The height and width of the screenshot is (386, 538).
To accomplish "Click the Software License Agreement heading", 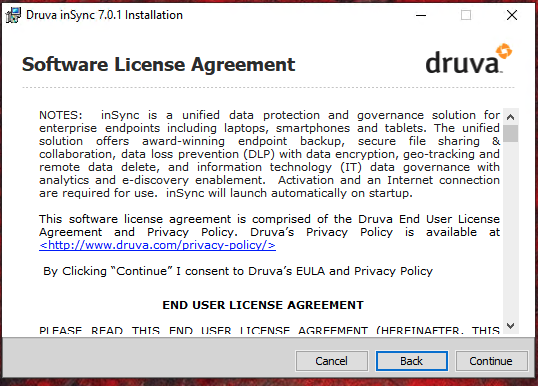I will point(159,64).
